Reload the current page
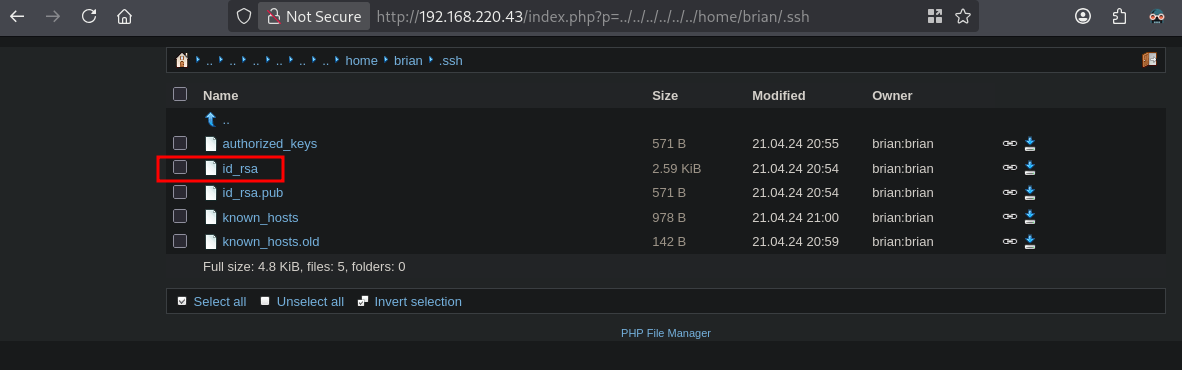The image size is (1182, 370). pyautogui.click(x=89, y=16)
